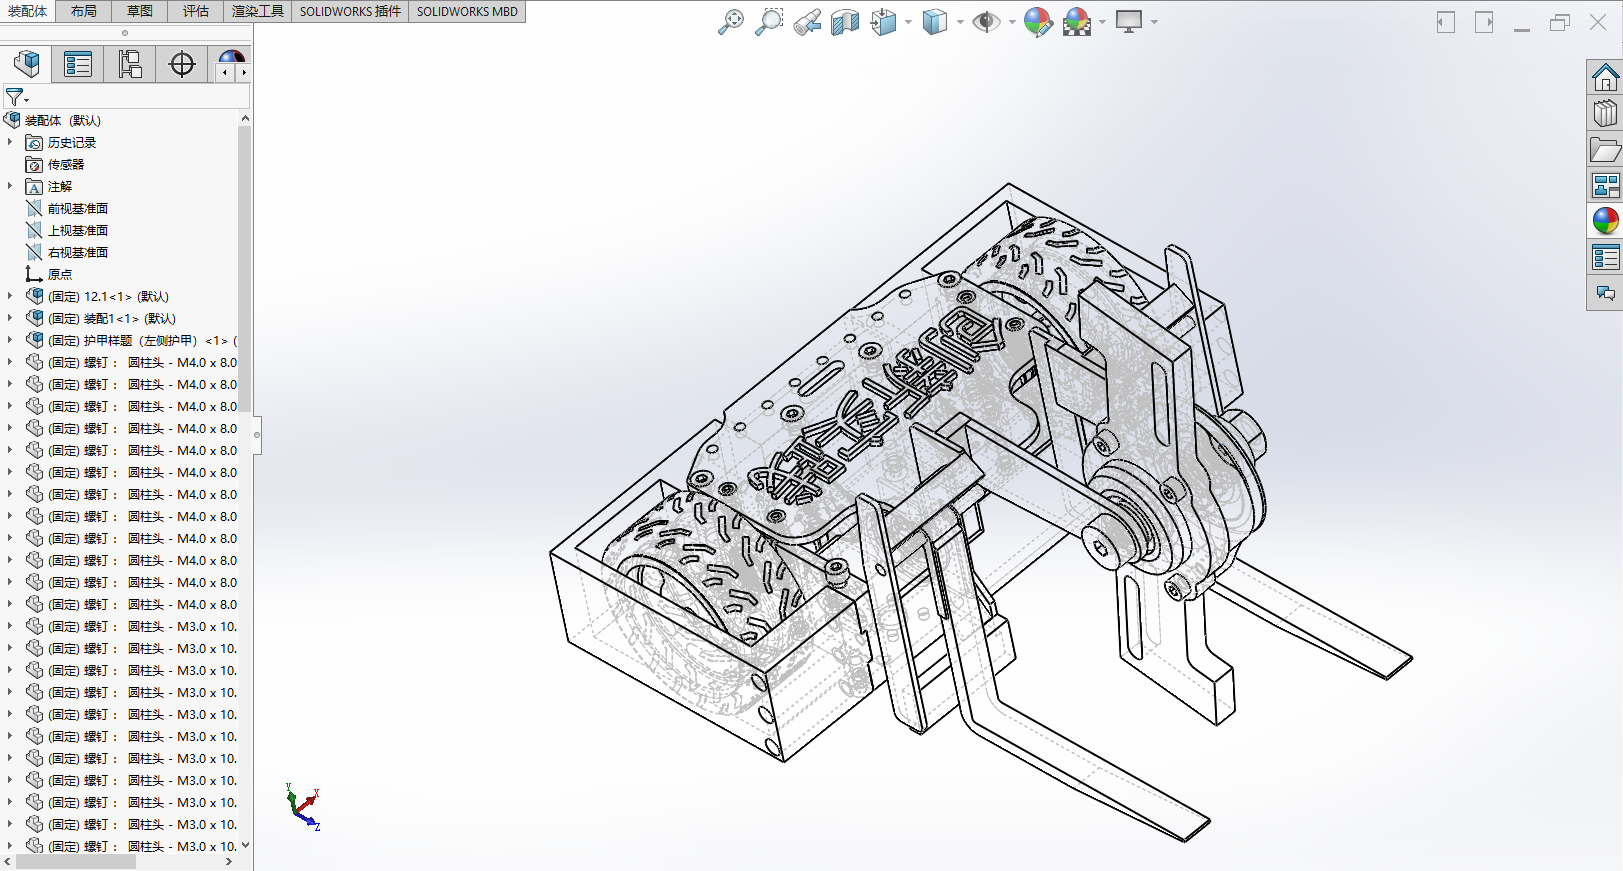Open the SOLIDWORKS 插件 tab

(350, 11)
